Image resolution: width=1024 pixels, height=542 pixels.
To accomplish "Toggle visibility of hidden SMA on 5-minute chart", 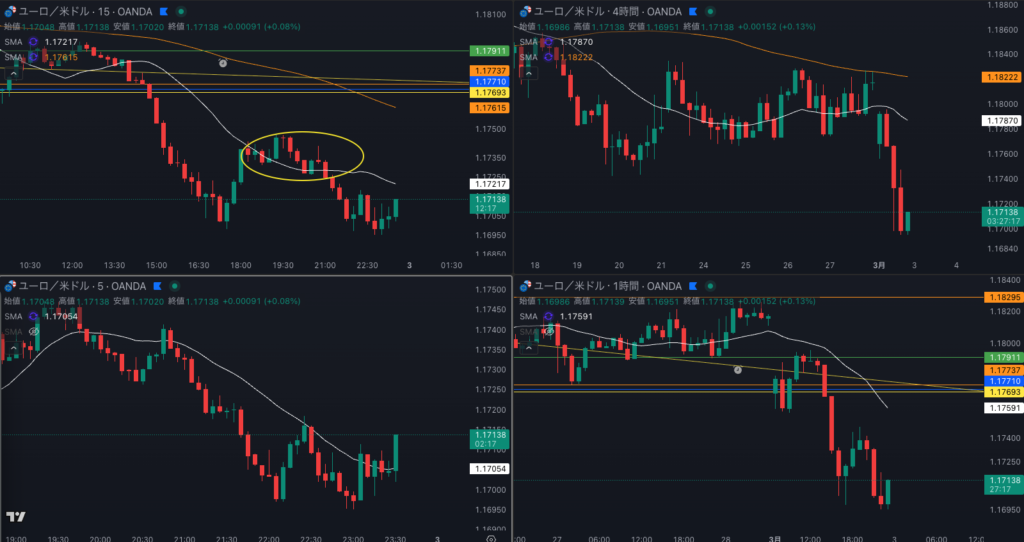I will point(33,330).
